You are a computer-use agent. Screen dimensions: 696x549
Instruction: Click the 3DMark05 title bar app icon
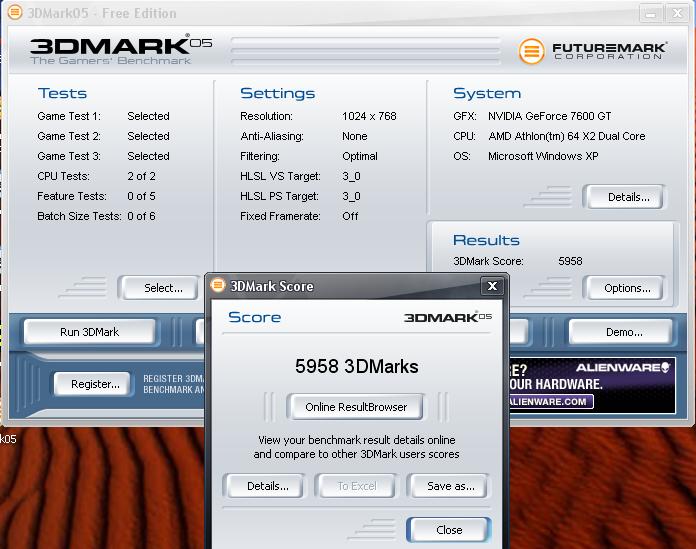[15, 12]
